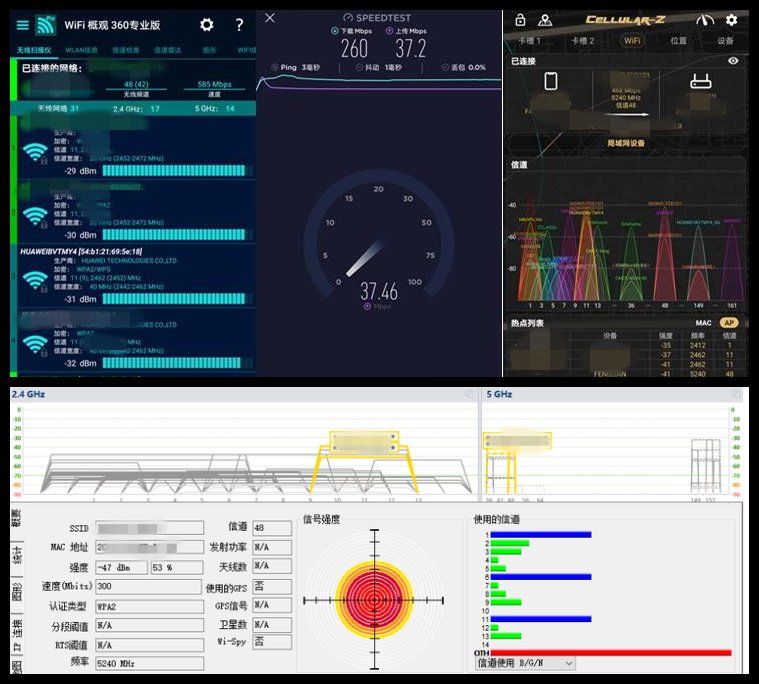
Task: Click the signal strength radar target center
Action: click(x=374, y=600)
